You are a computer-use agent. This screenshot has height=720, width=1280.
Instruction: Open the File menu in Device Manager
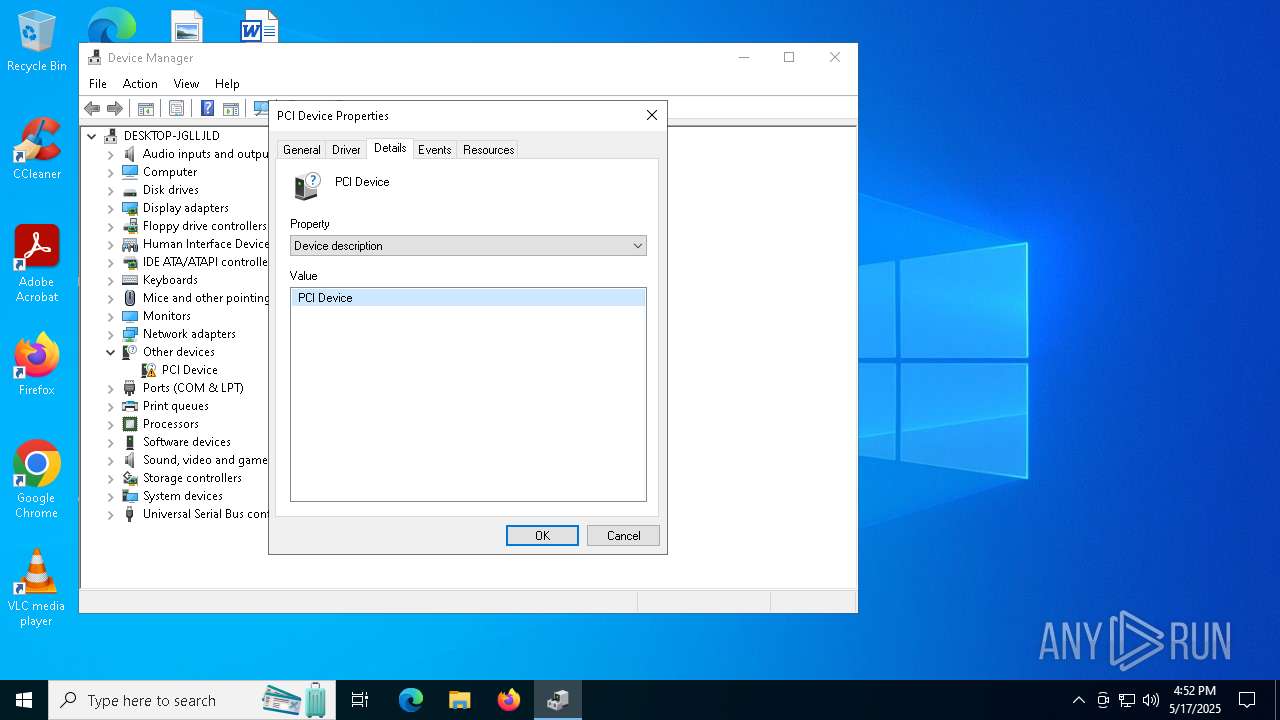click(98, 84)
